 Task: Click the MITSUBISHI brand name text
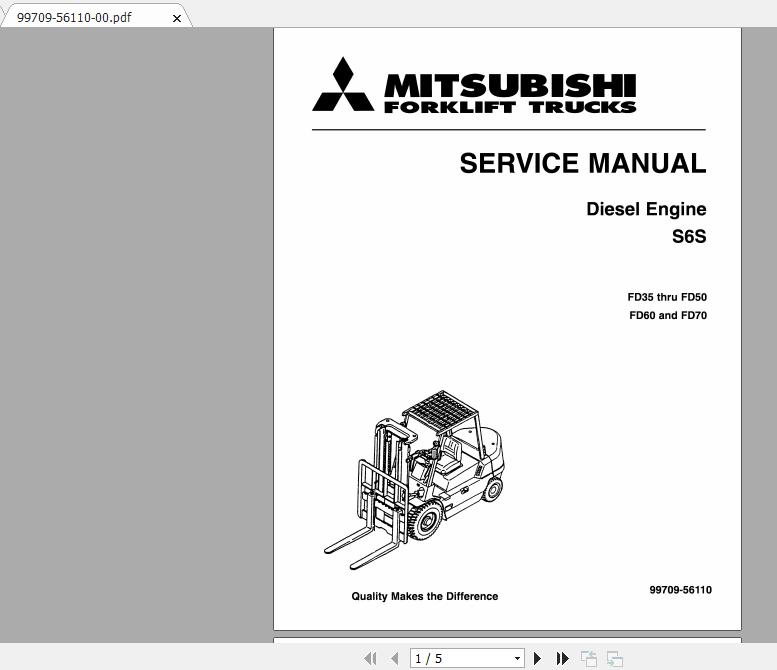point(510,86)
